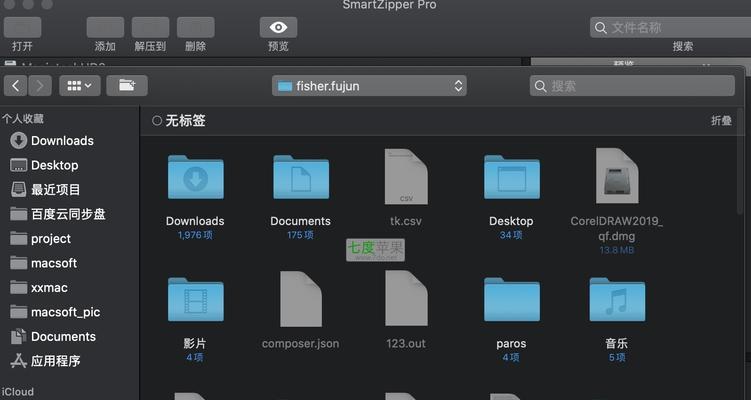Focus the 搜索 search field in file dialog

(x=632, y=86)
